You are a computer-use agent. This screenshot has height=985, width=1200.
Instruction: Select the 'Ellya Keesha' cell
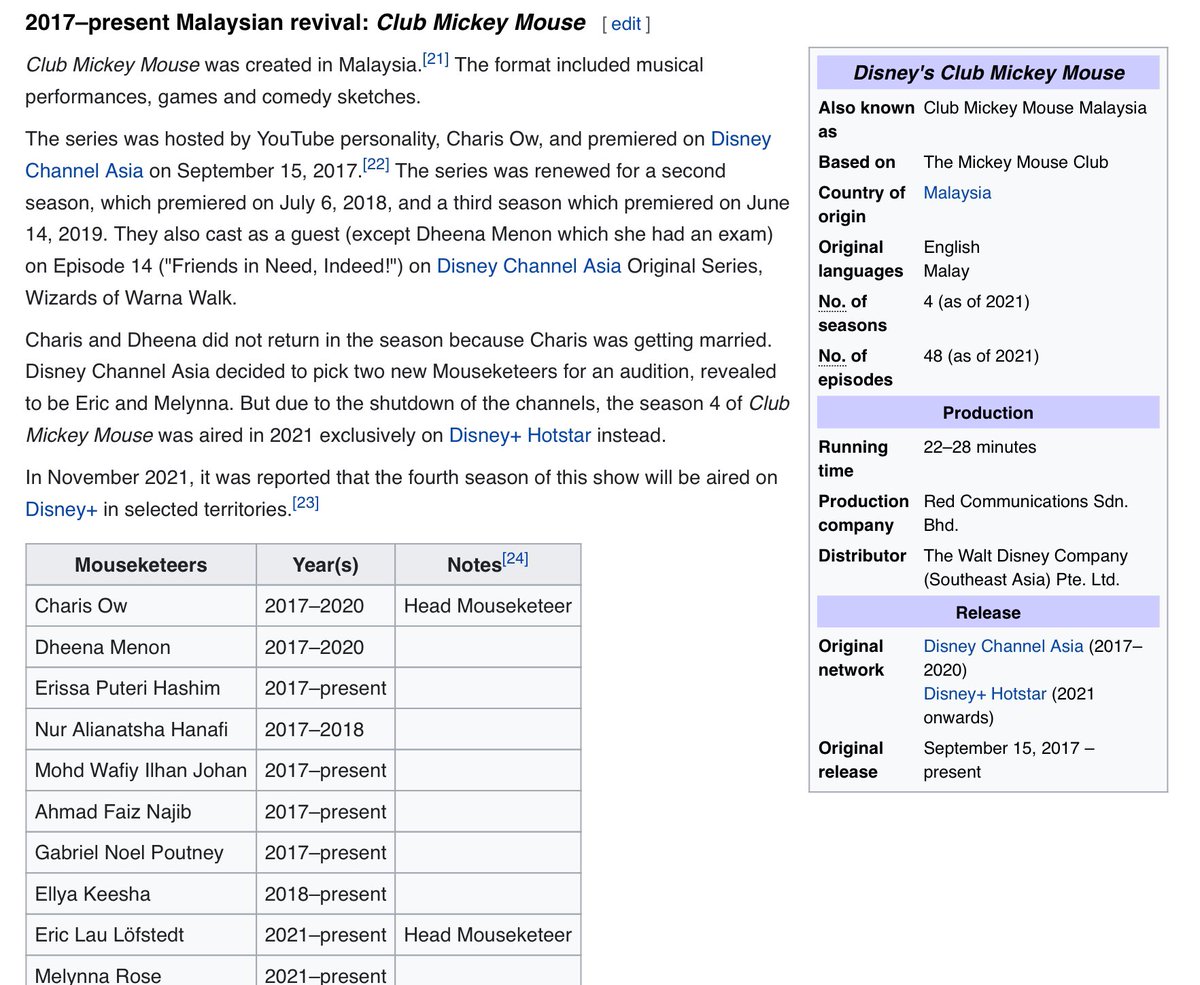pyautogui.click(x=141, y=893)
